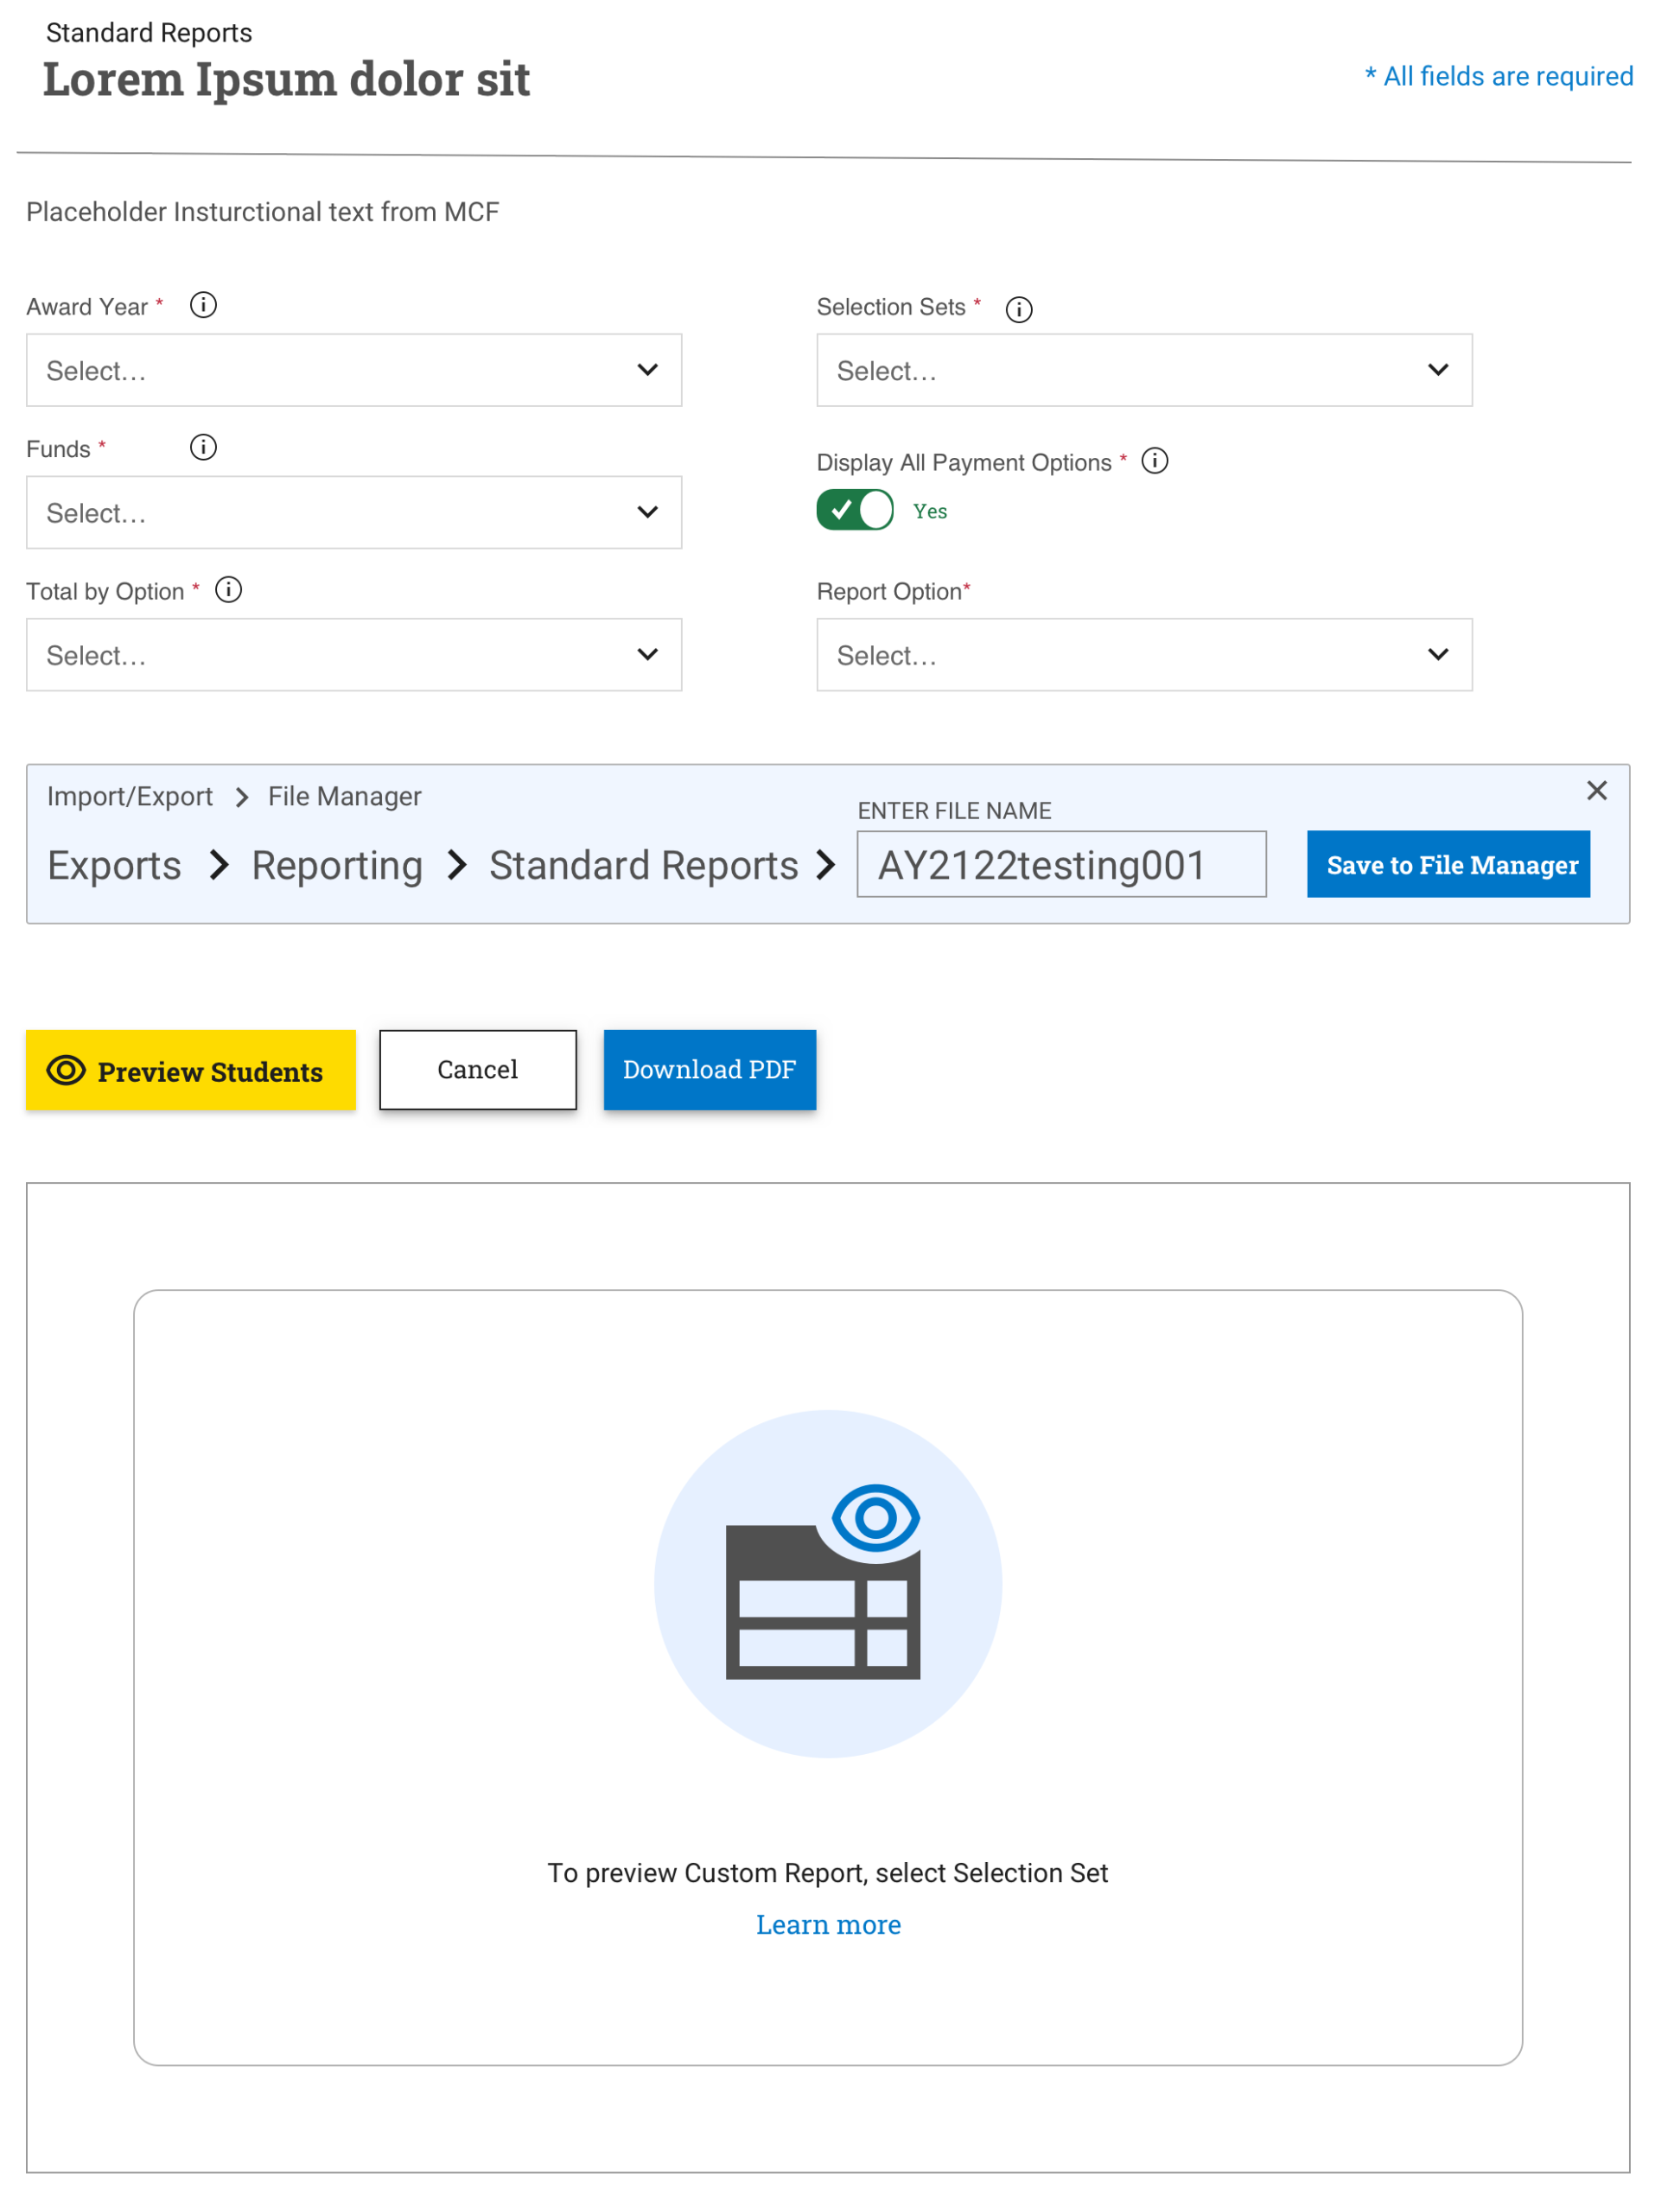Click the Funds info icon
The image size is (1655, 2212).
pos(203,447)
